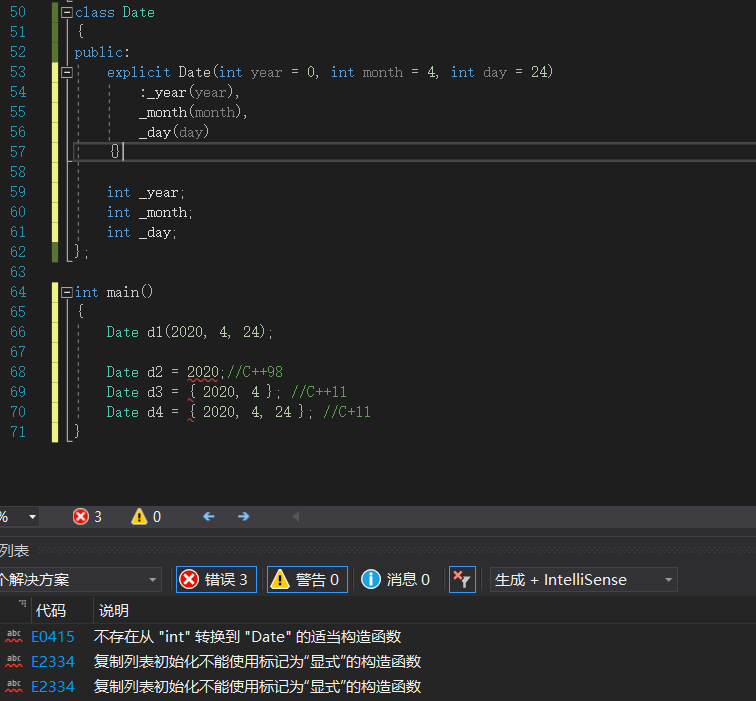The width and height of the screenshot is (756, 701).
Task: Select the last E2334 row IntelliSense icon
Action: click(14, 687)
